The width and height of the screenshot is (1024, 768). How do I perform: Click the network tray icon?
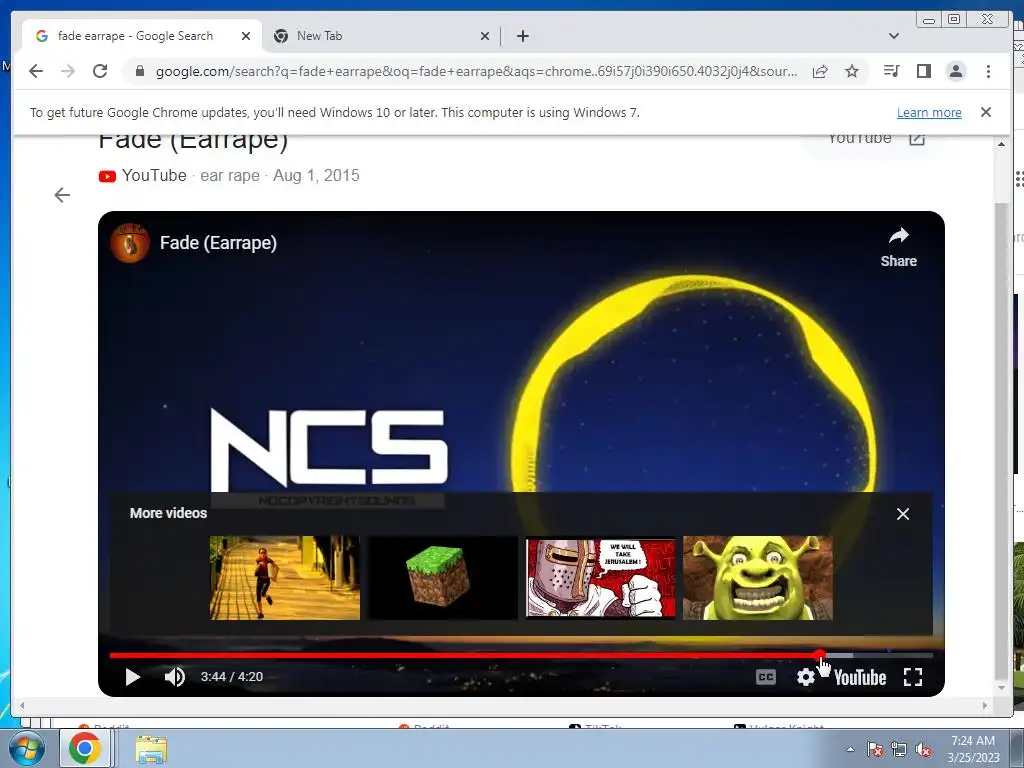click(x=899, y=749)
